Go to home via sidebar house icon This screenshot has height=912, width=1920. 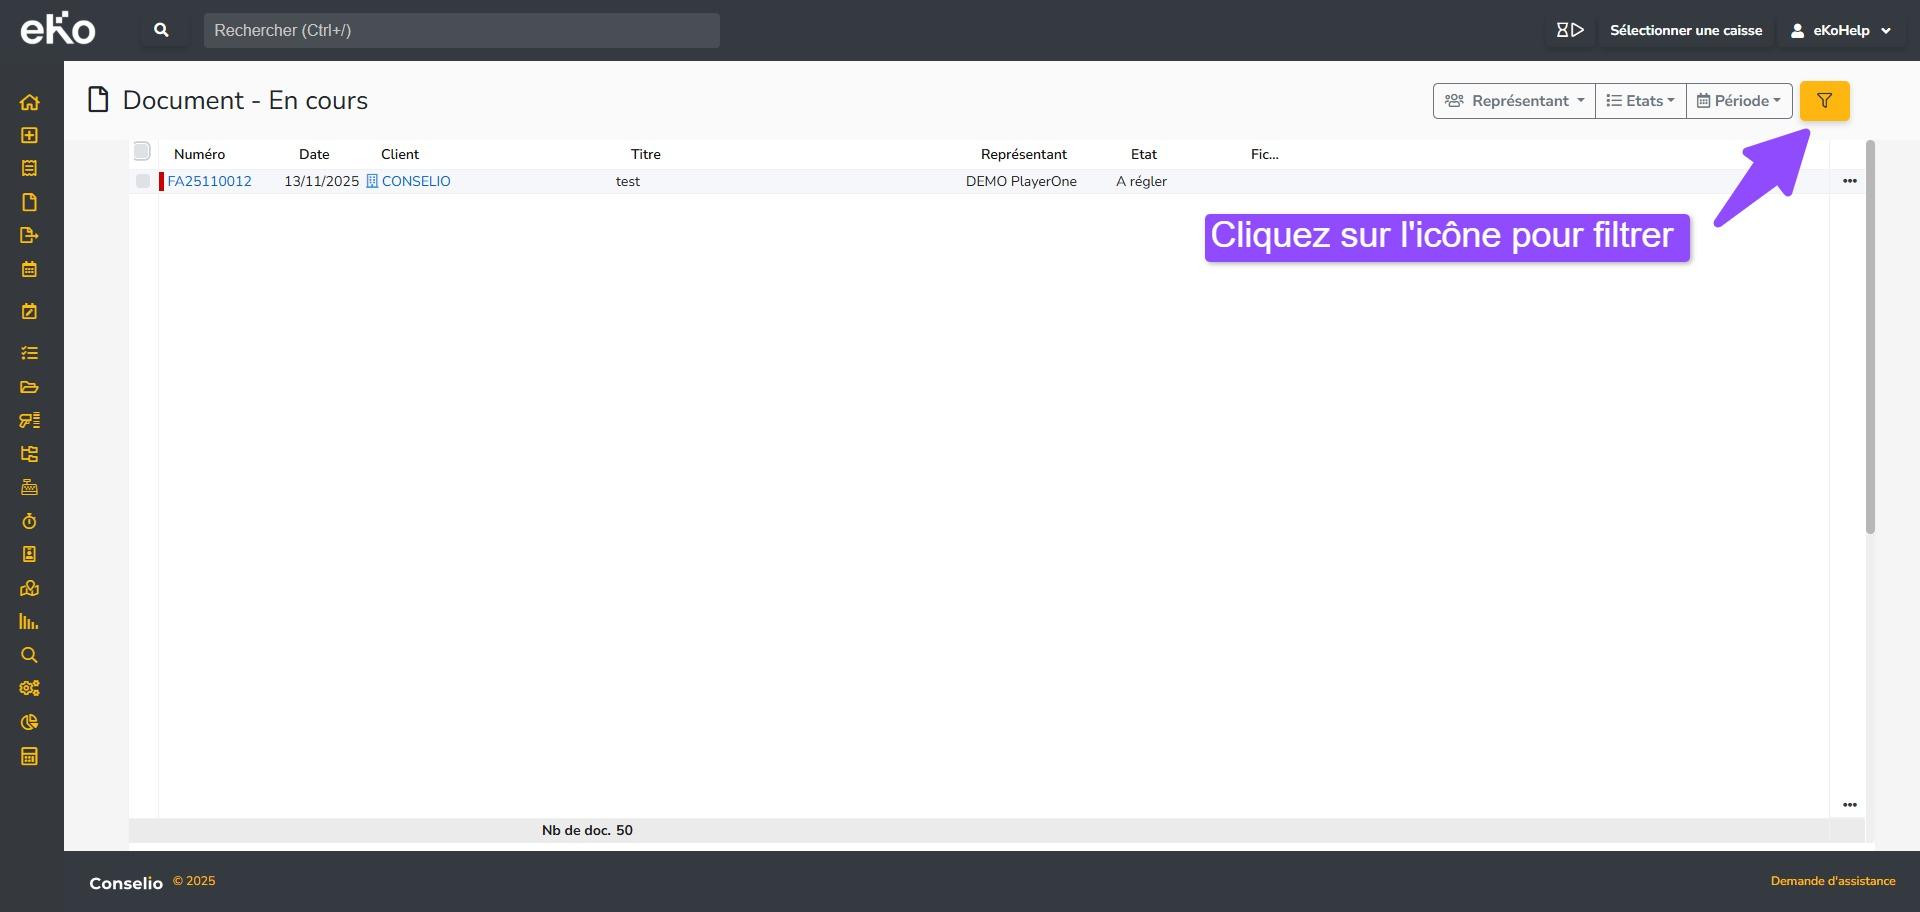29,102
